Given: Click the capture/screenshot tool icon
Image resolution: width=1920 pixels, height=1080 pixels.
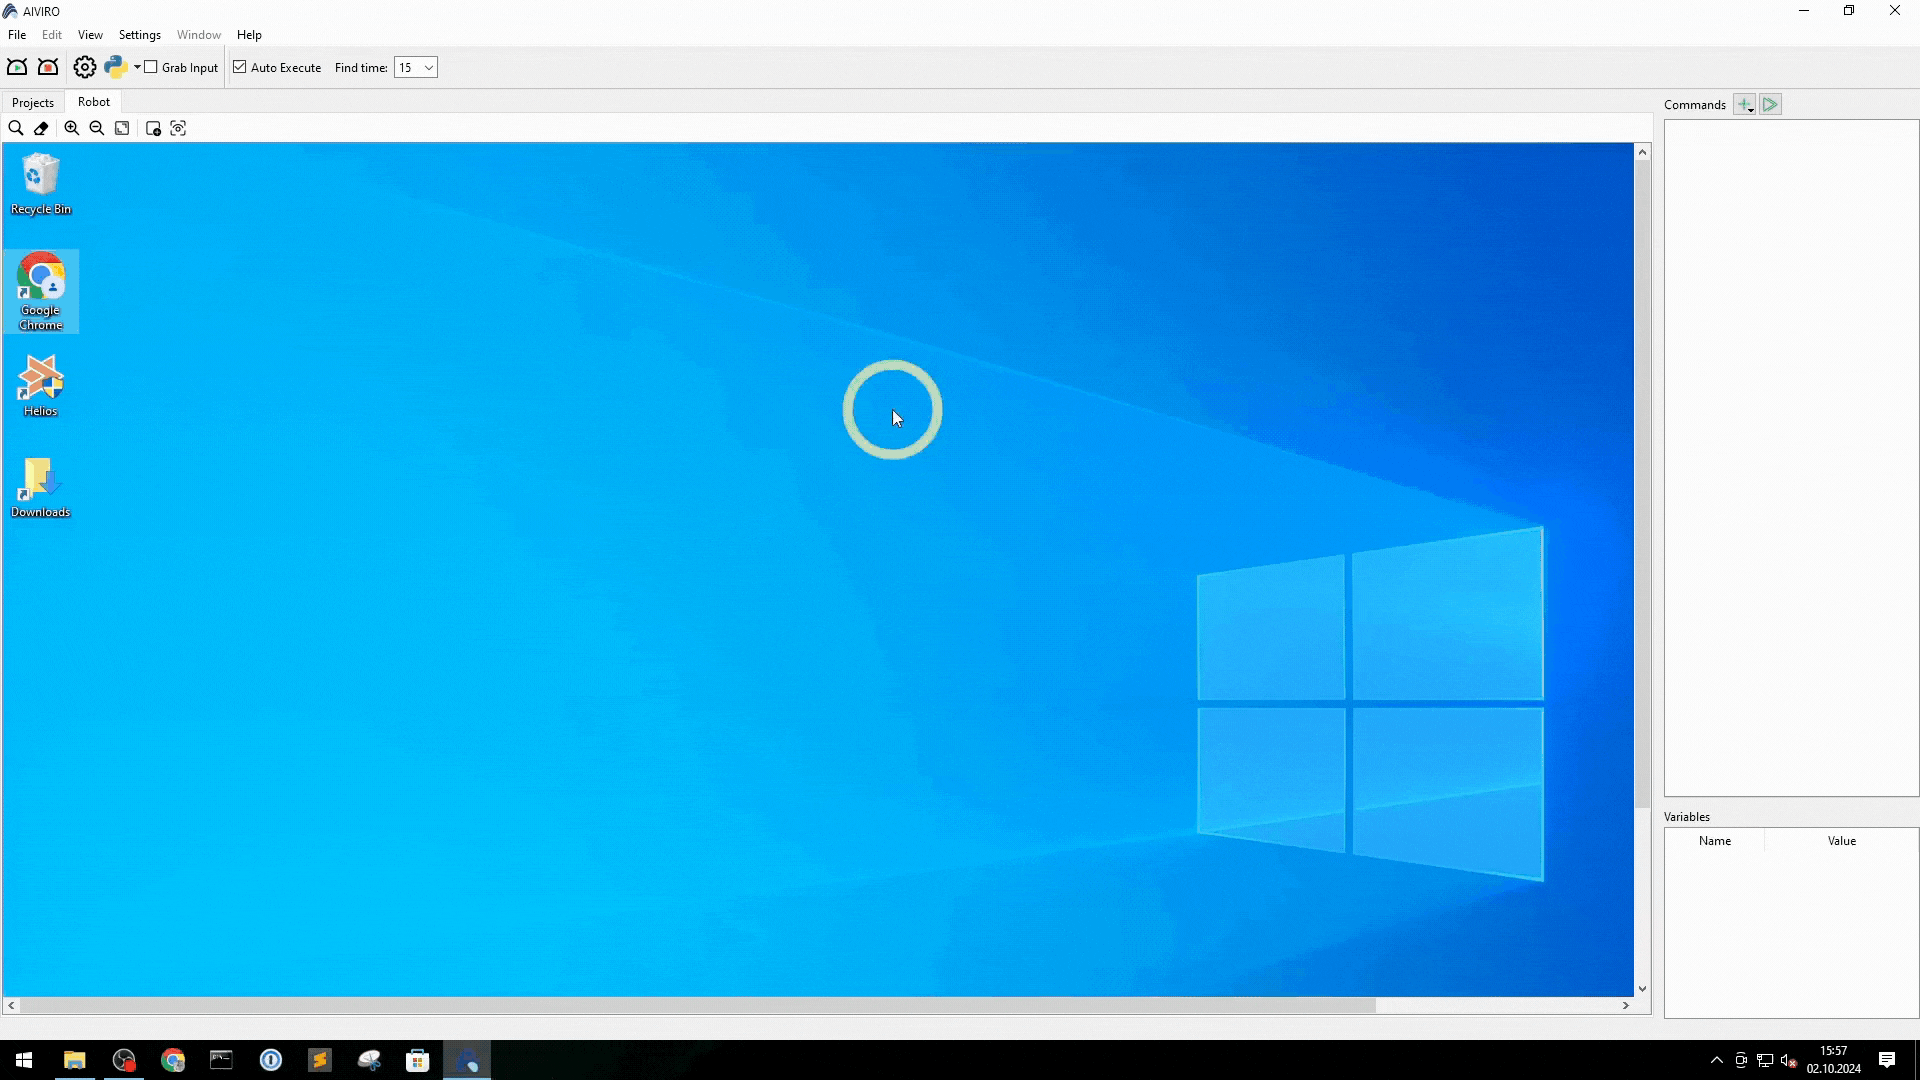Looking at the screenshot, I should click(x=178, y=128).
